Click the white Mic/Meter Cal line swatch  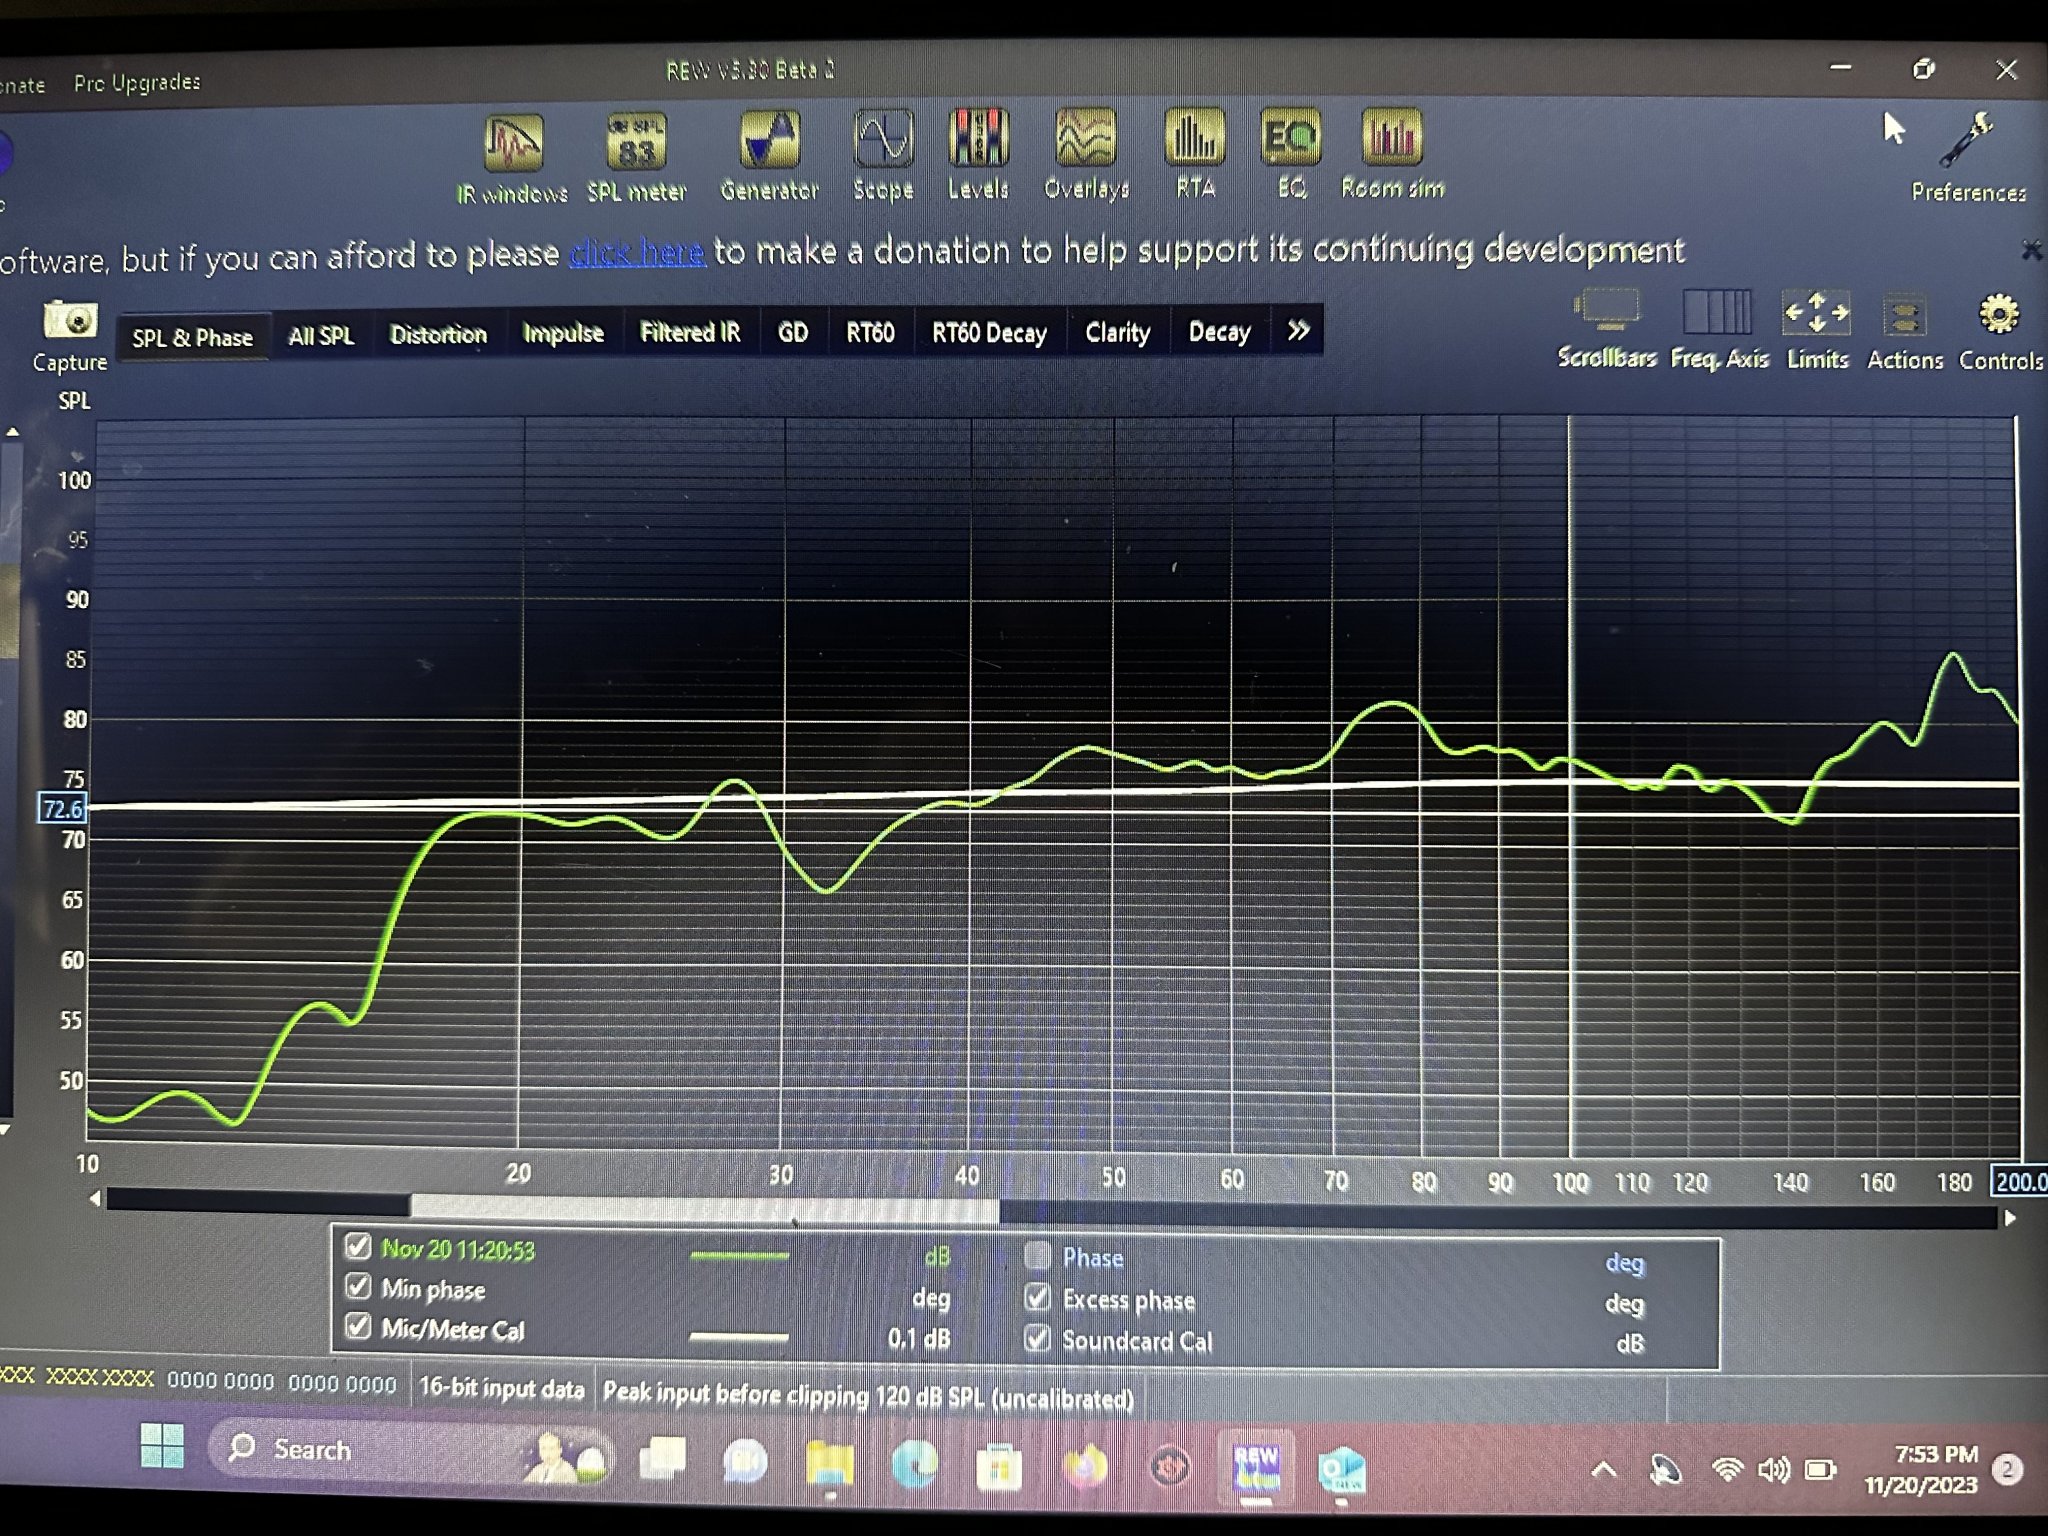[740, 1336]
